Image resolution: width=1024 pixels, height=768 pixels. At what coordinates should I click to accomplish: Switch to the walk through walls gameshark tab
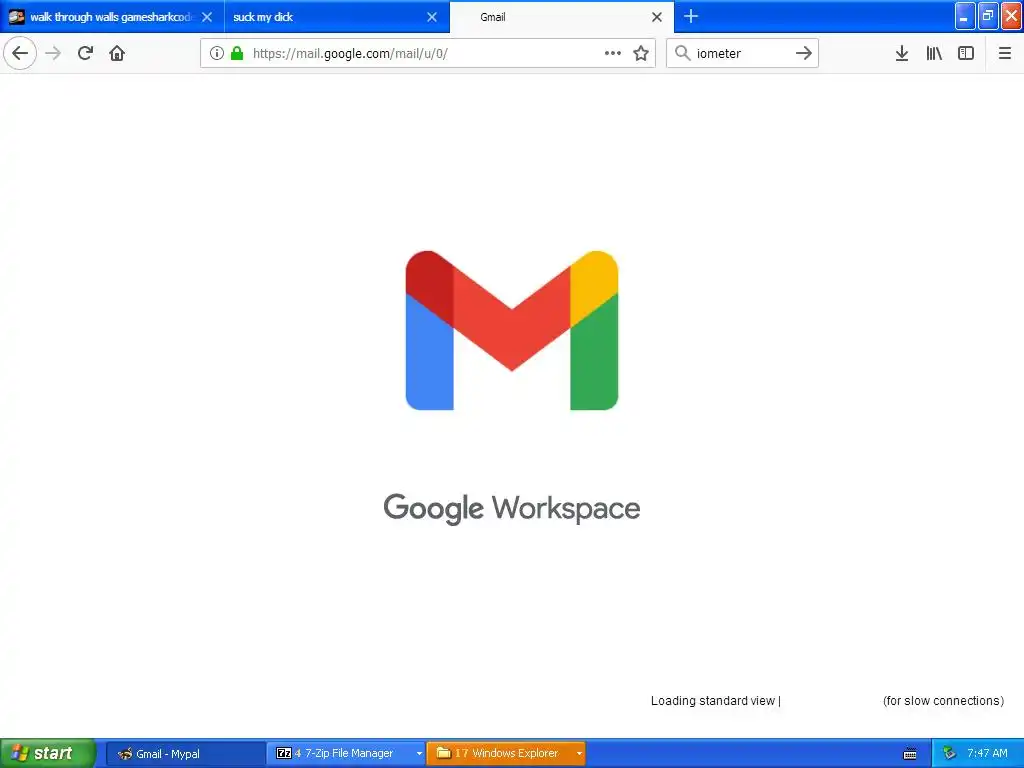112,17
